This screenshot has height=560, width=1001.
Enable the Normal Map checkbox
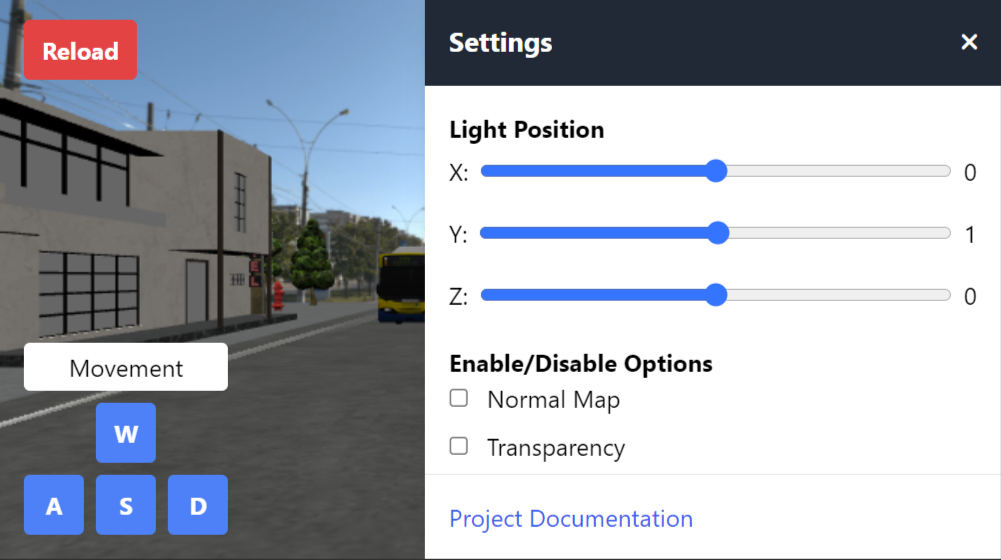[x=459, y=399]
